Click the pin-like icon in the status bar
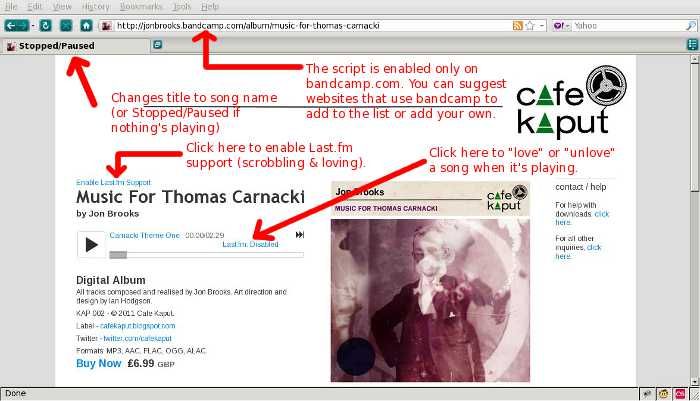Image resolution: width=700 pixels, height=401 pixels. click(x=647, y=394)
